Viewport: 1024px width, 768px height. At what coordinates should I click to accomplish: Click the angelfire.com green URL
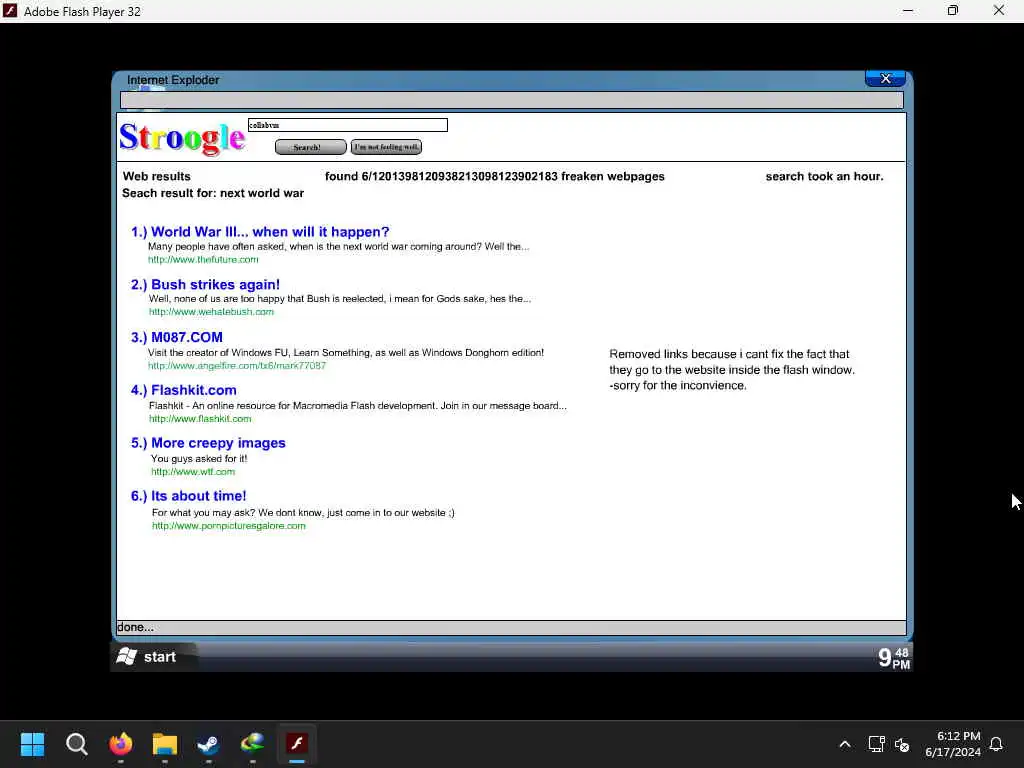pos(237,366)
